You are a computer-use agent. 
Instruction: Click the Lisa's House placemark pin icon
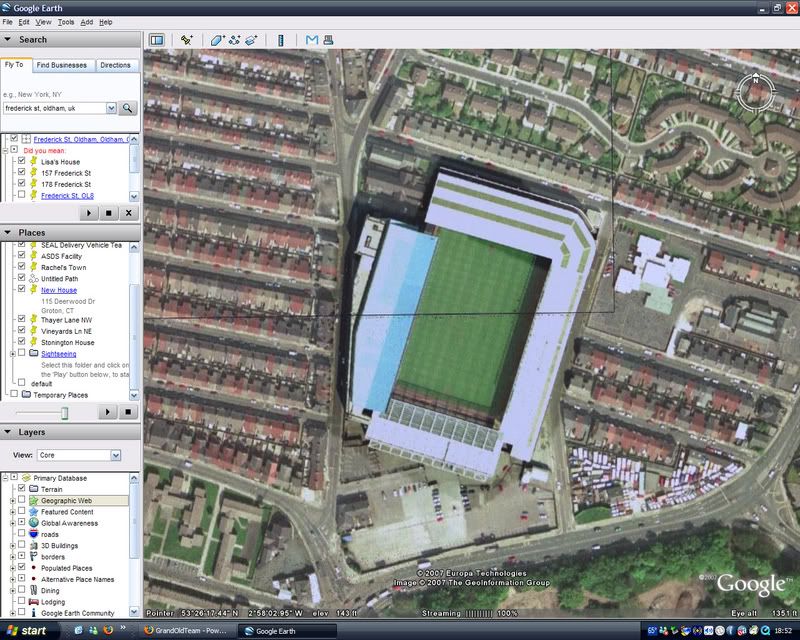[34, 161]
